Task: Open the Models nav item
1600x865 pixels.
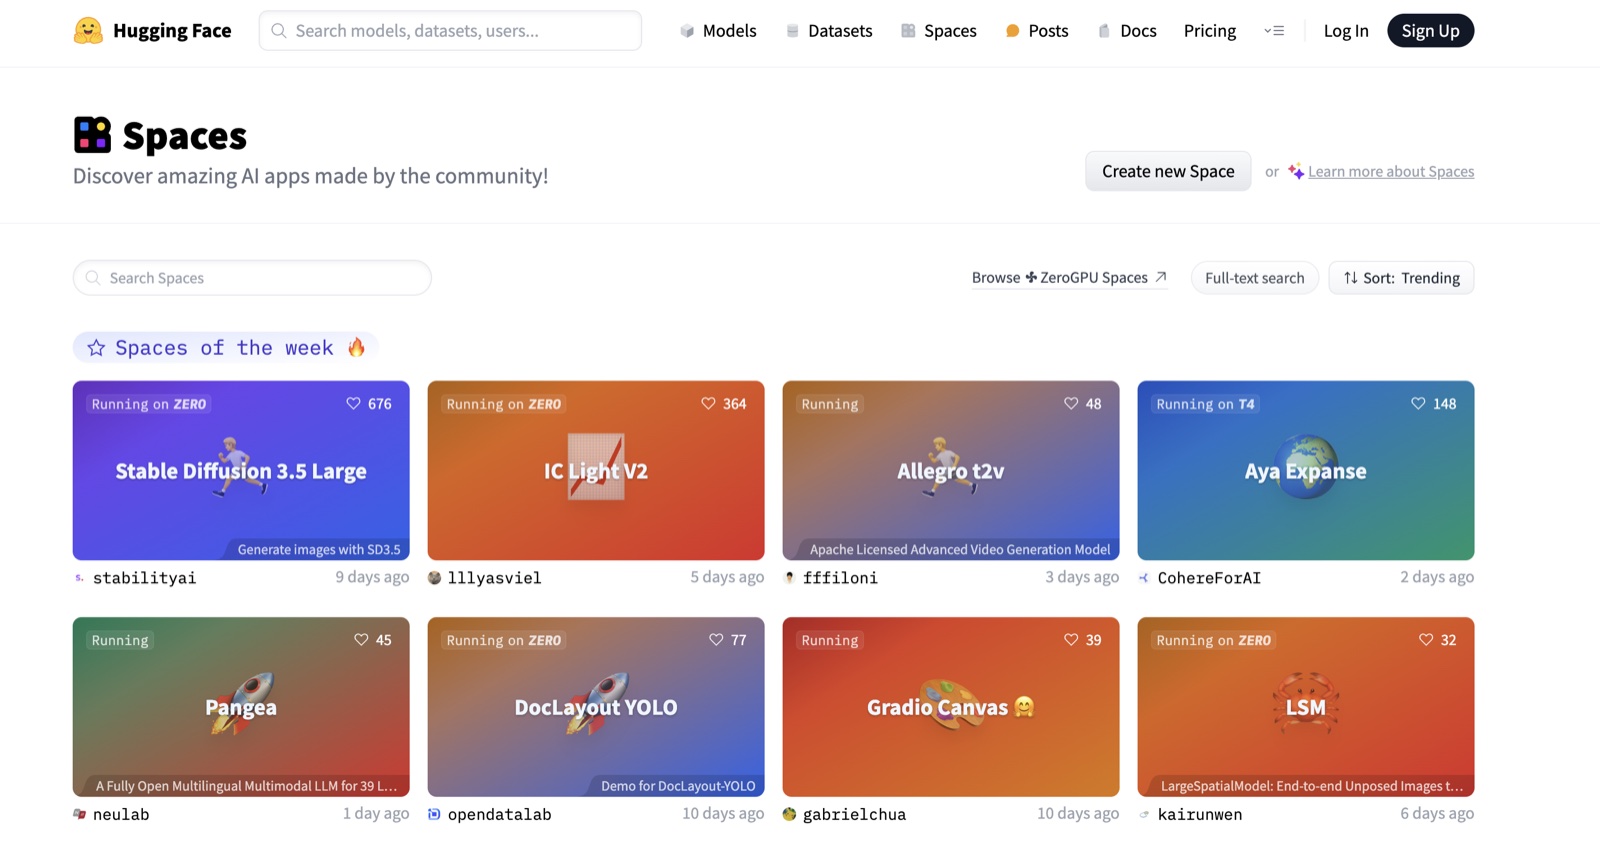Action: pyautogui.click(x=718, y=31)
